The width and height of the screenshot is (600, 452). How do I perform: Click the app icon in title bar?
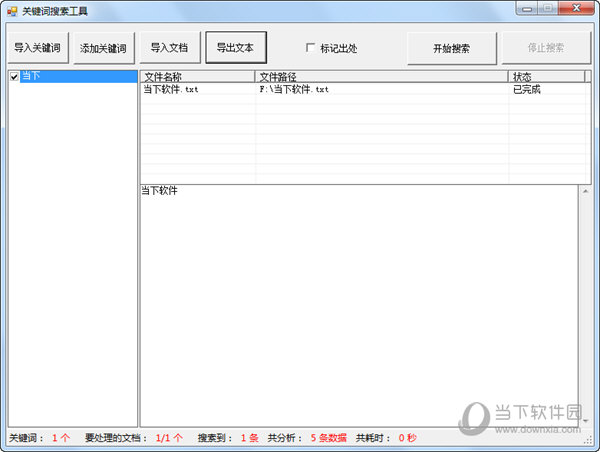pyautogui.click(x=12, y=11)
